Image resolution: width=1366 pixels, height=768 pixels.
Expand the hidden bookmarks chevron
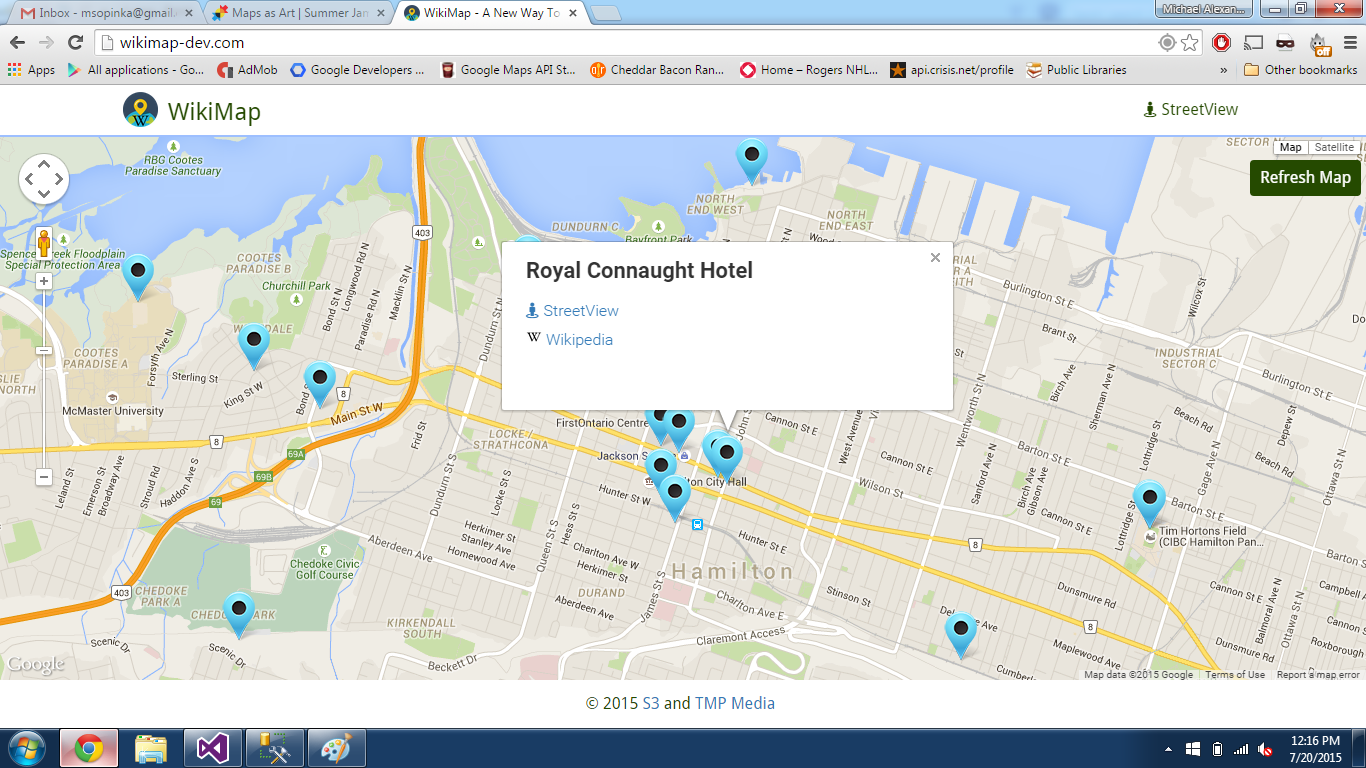pos(1223,70)
